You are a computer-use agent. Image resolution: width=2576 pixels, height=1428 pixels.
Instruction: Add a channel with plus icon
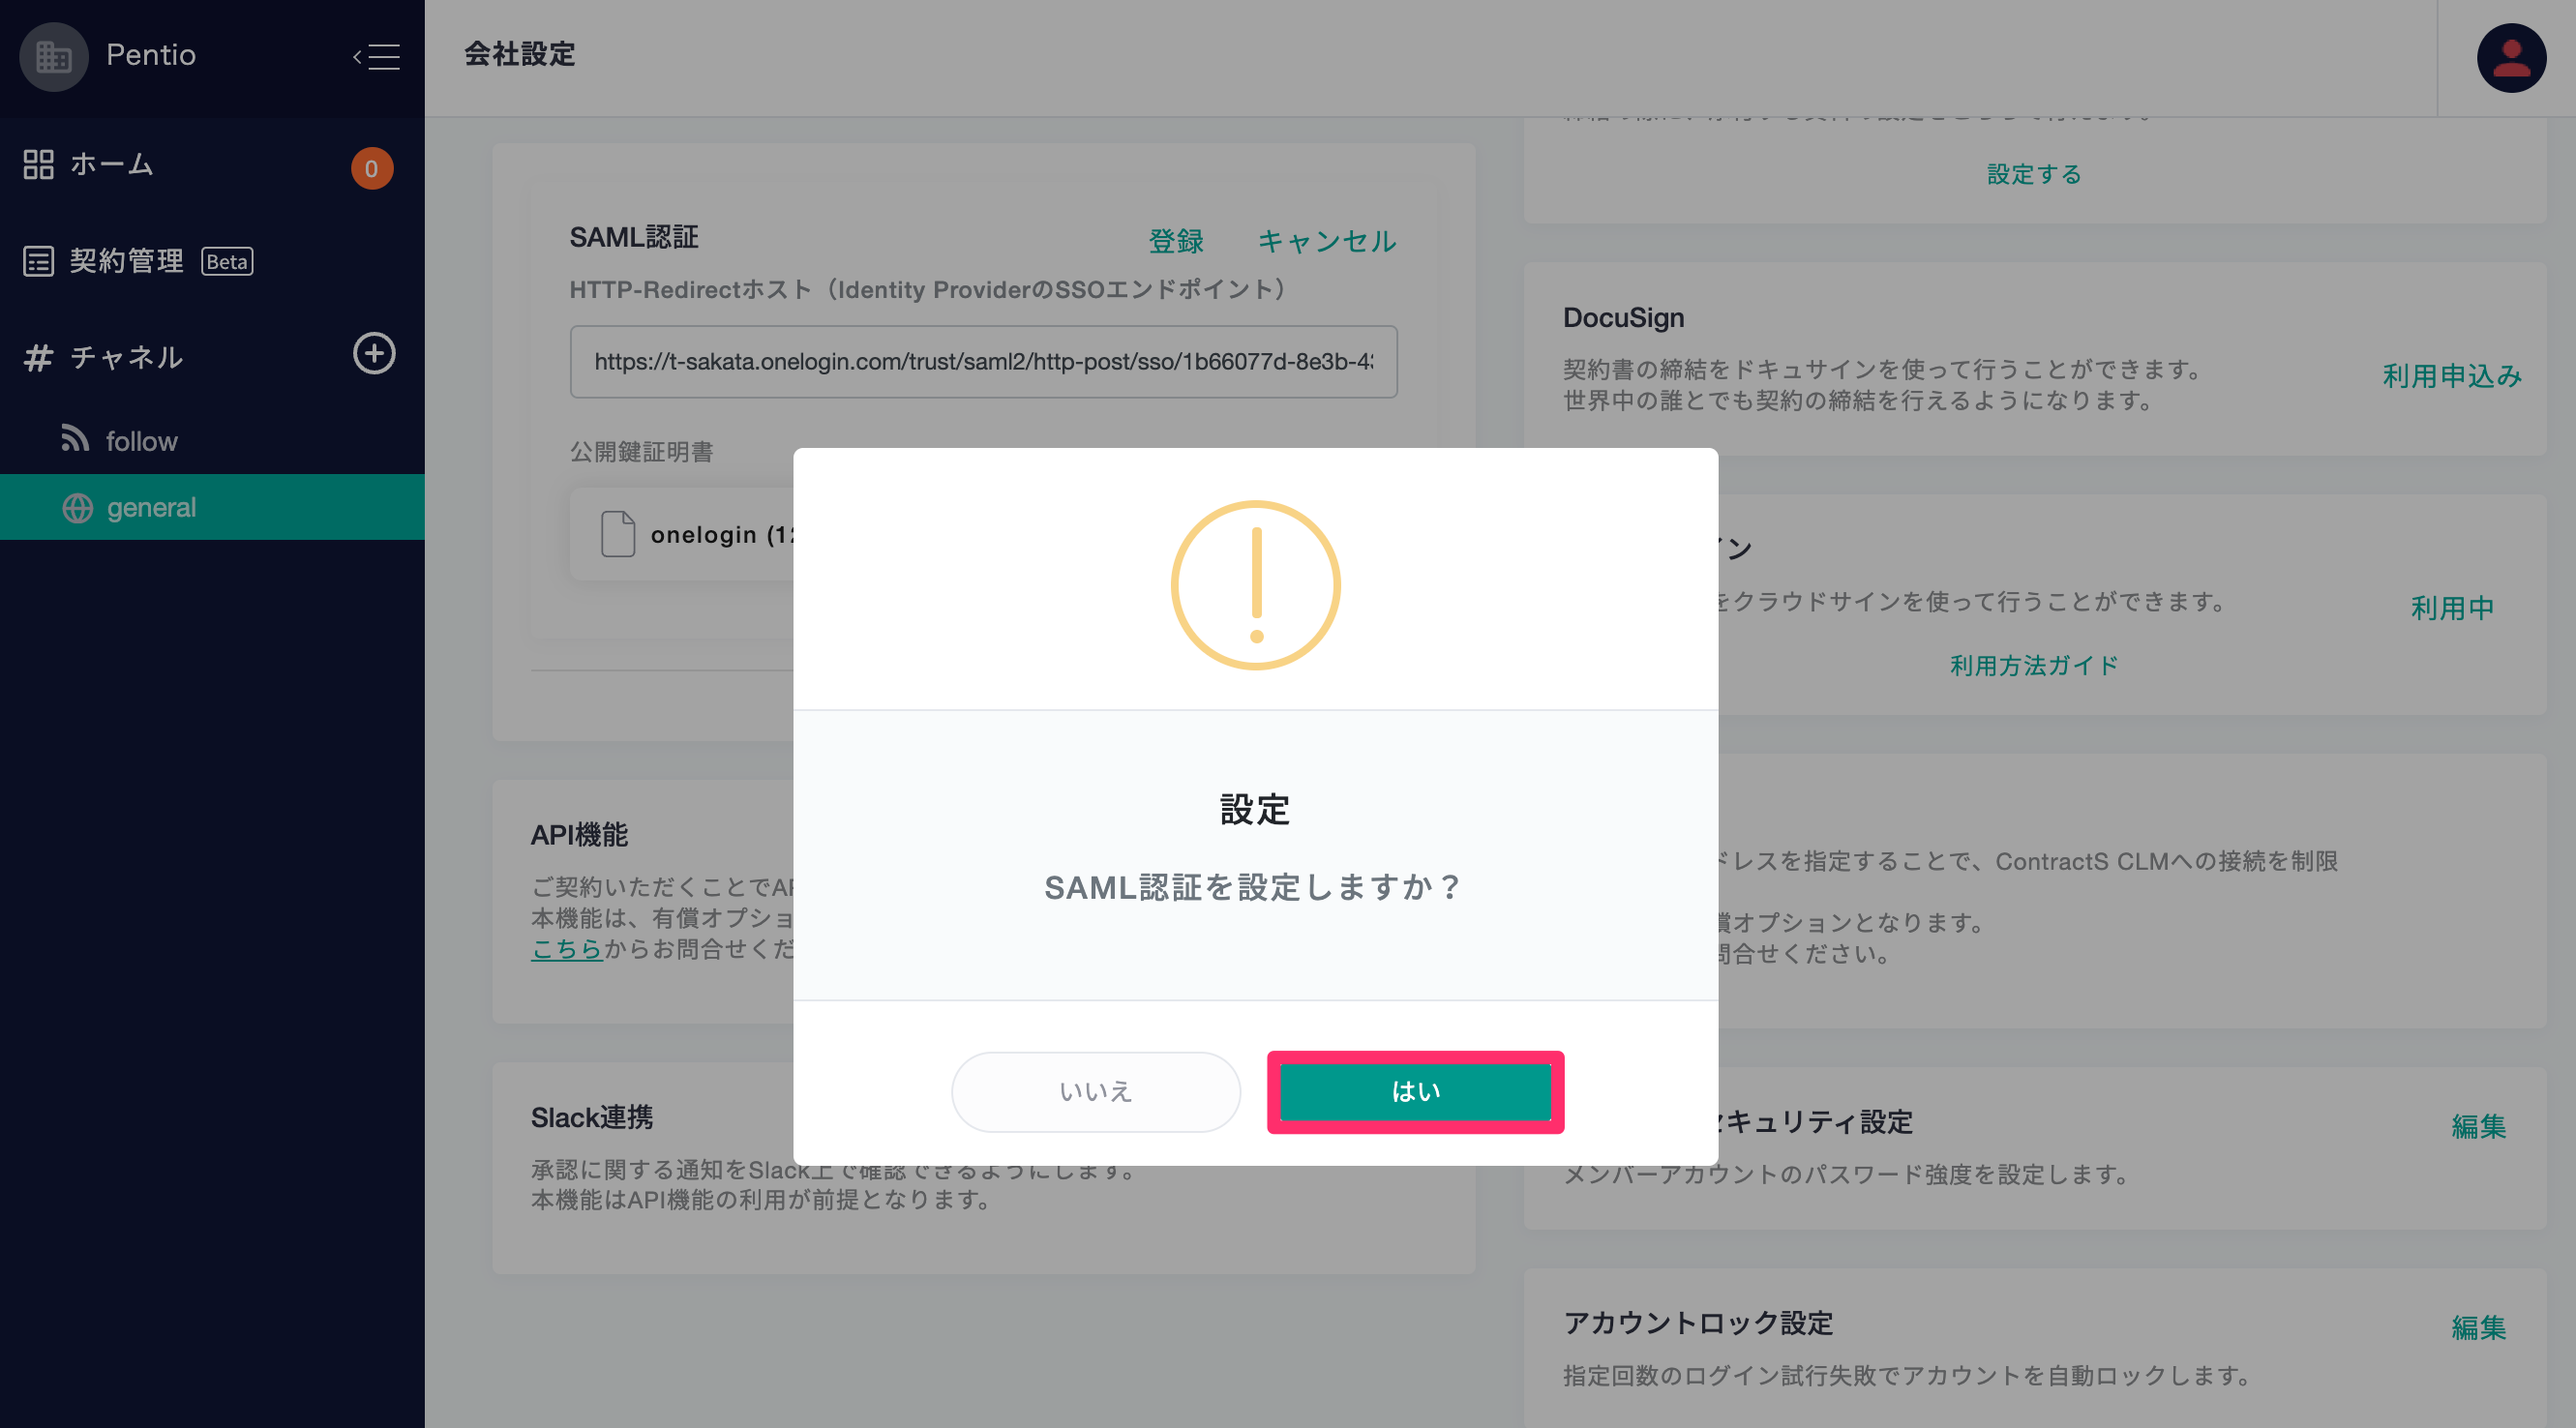[374, 354]
